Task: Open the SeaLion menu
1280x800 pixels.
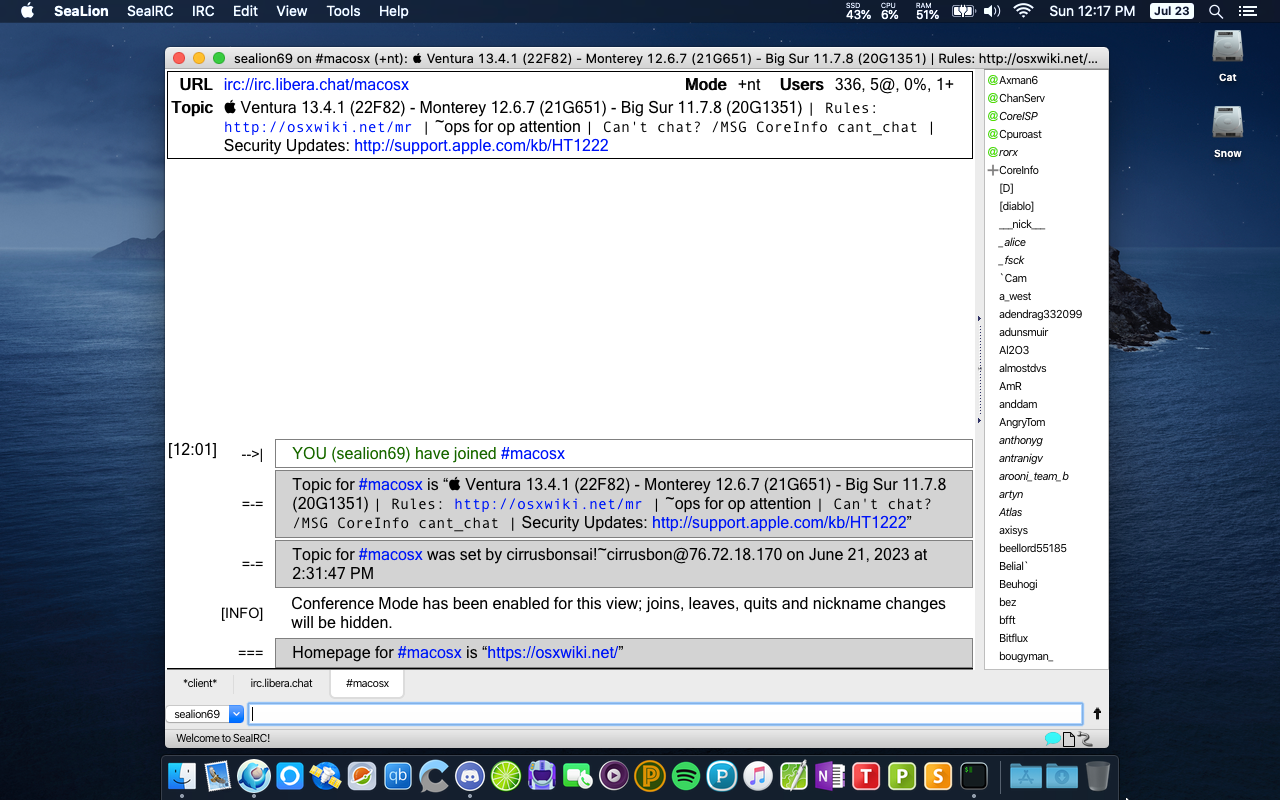Action: (81, 11)
